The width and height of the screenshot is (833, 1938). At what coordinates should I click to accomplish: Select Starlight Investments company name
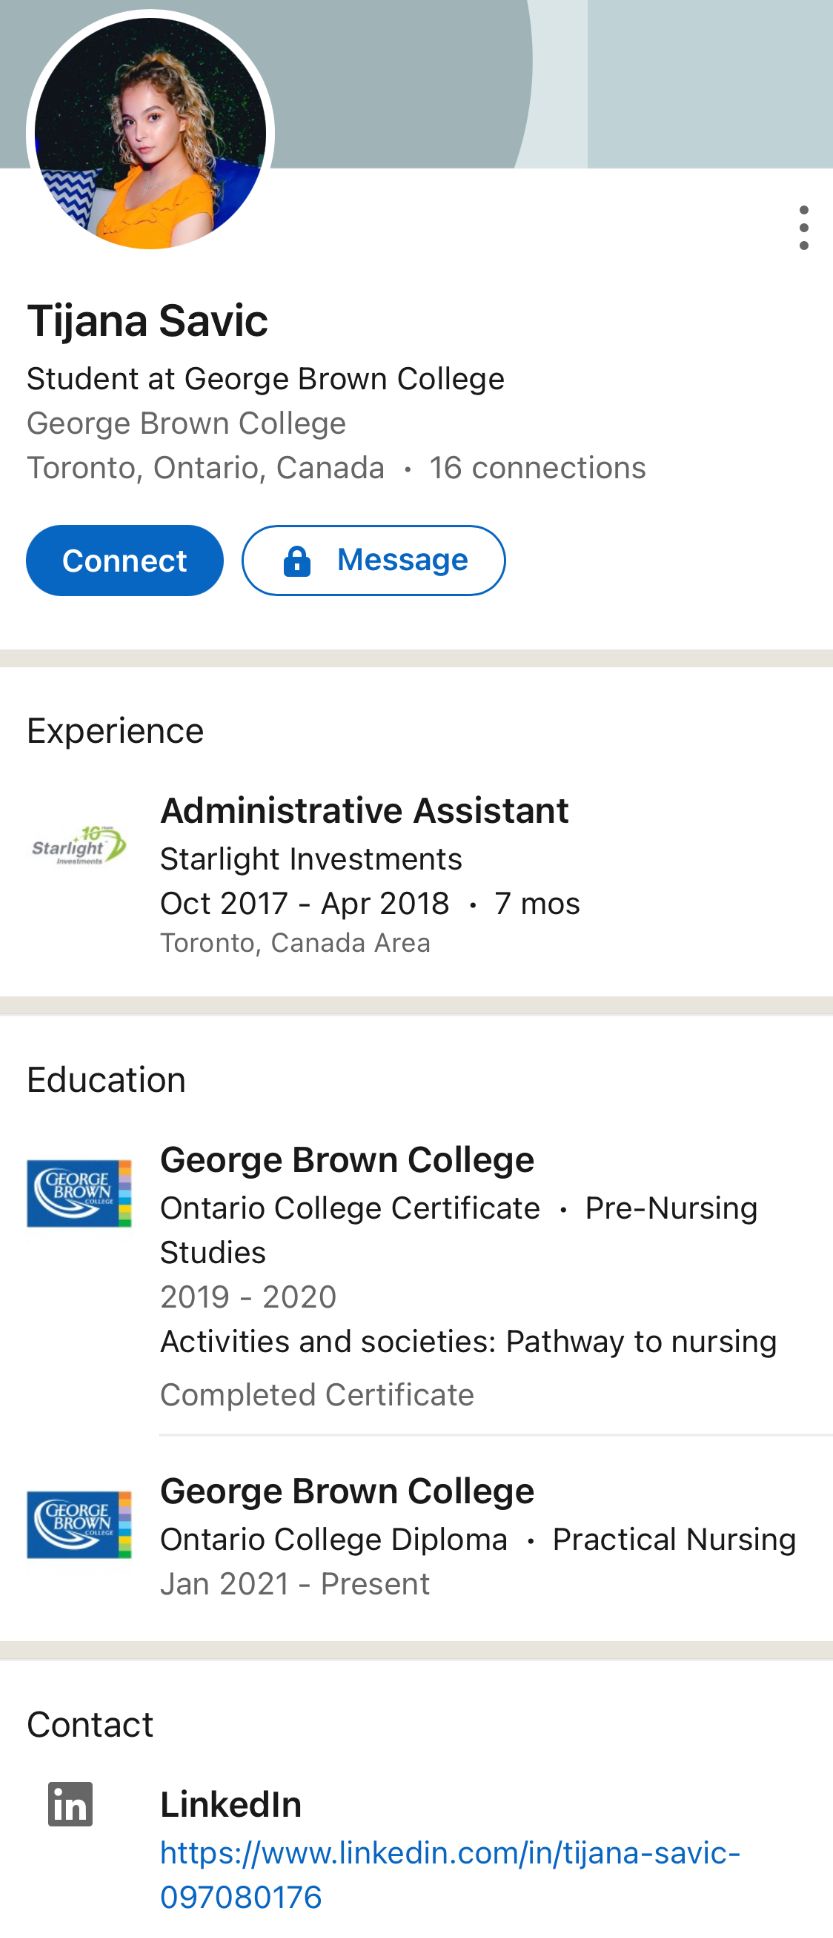click(311, 859)
